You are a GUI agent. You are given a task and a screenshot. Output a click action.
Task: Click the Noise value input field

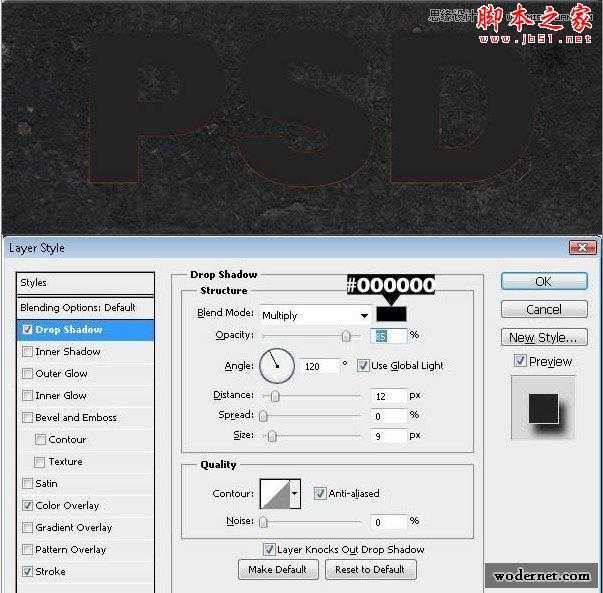click(x=388, y=522)
